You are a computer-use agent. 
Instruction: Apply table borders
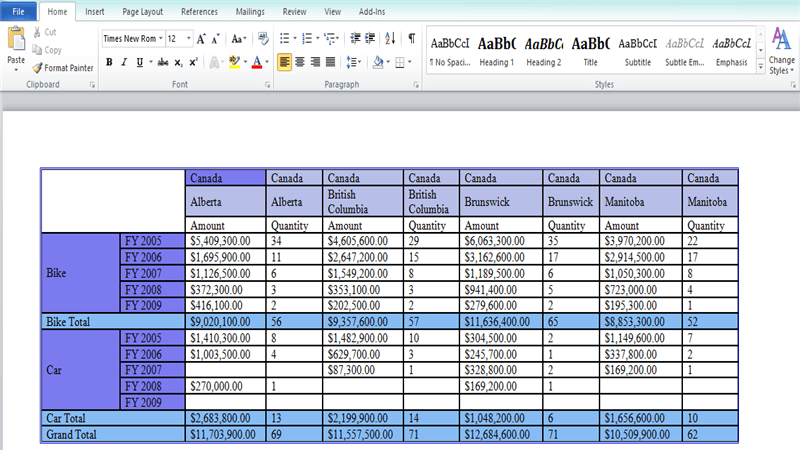pos(400,62)
